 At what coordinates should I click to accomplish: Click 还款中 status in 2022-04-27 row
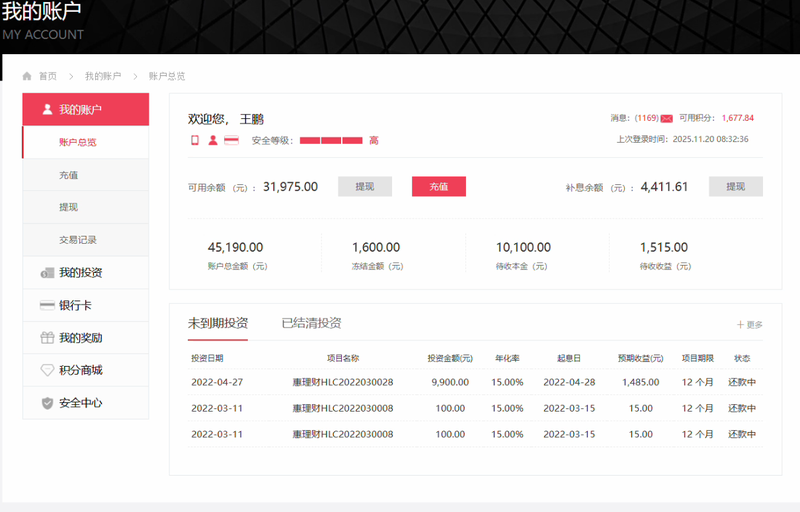[742, 382]
